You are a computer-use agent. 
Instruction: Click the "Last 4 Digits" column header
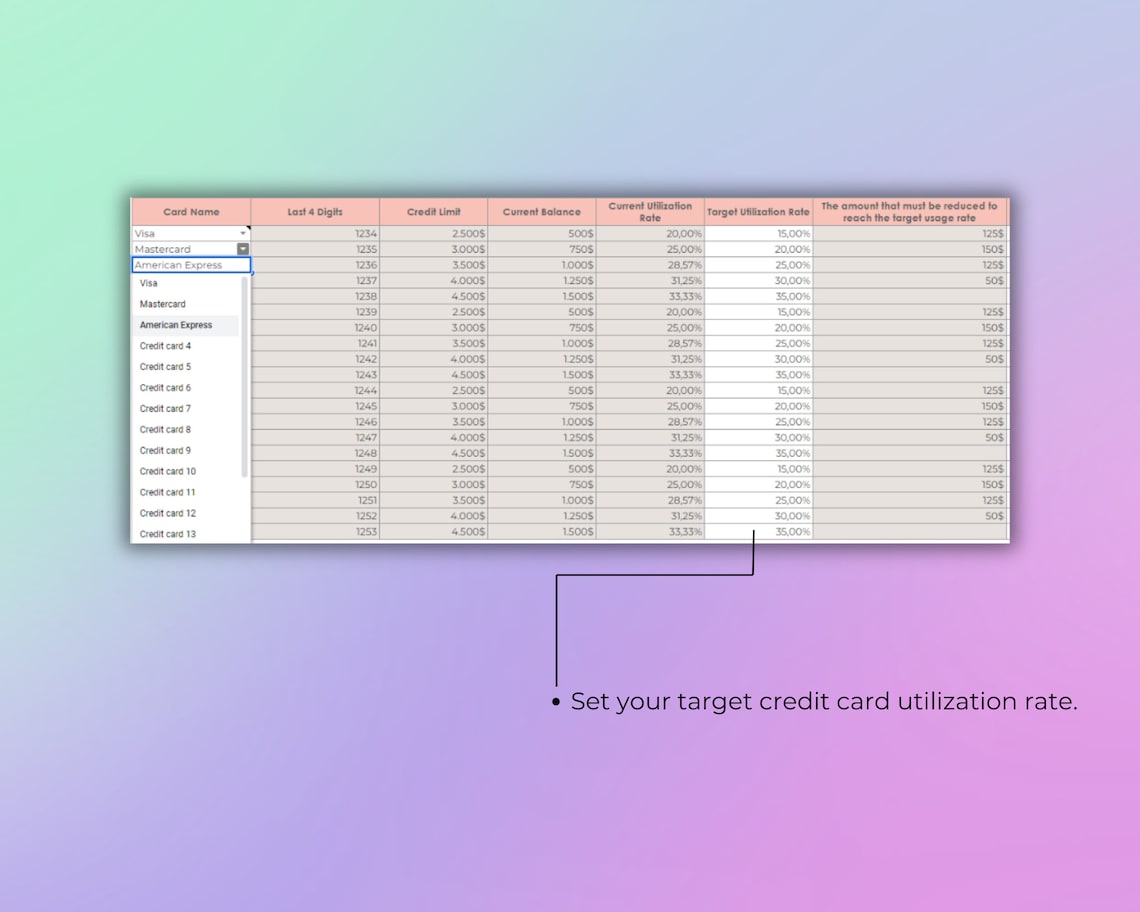click(316, 211)
